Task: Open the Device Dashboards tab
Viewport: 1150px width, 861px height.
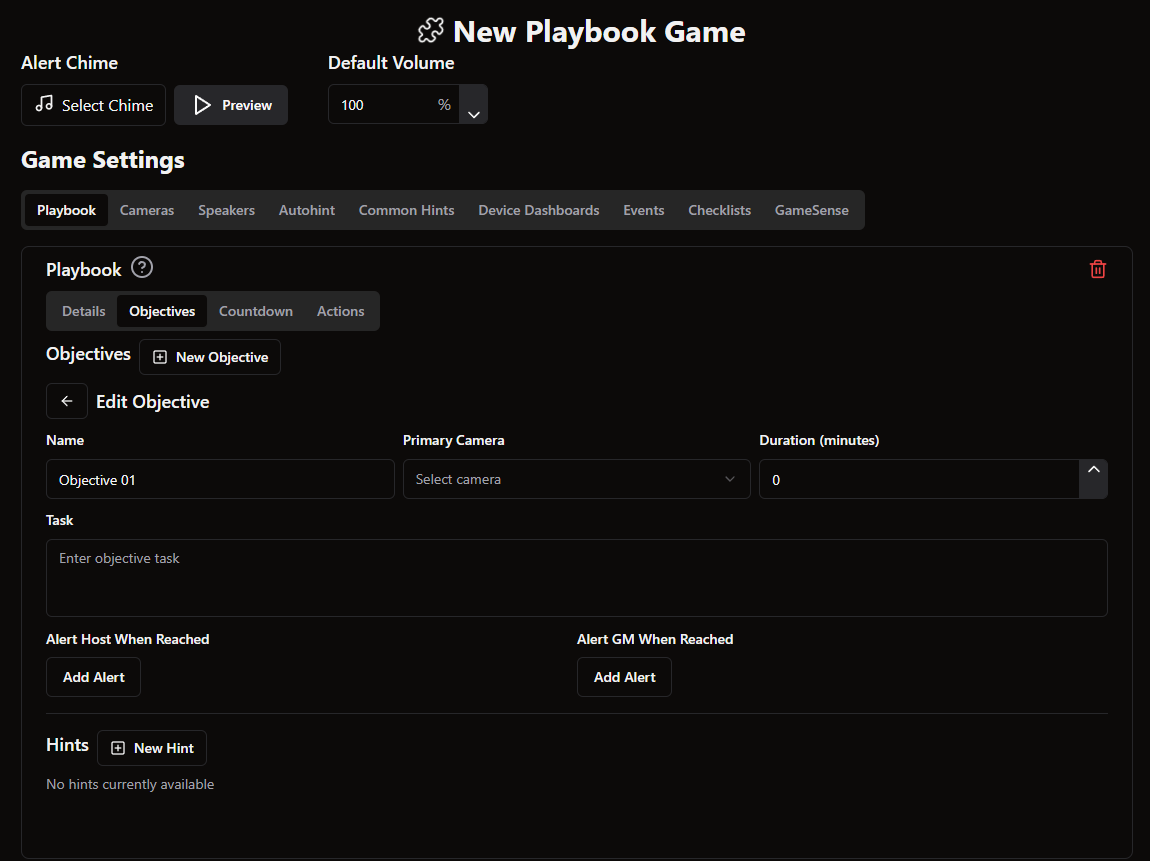Action: pyautogui.click(x=538, y=210)
